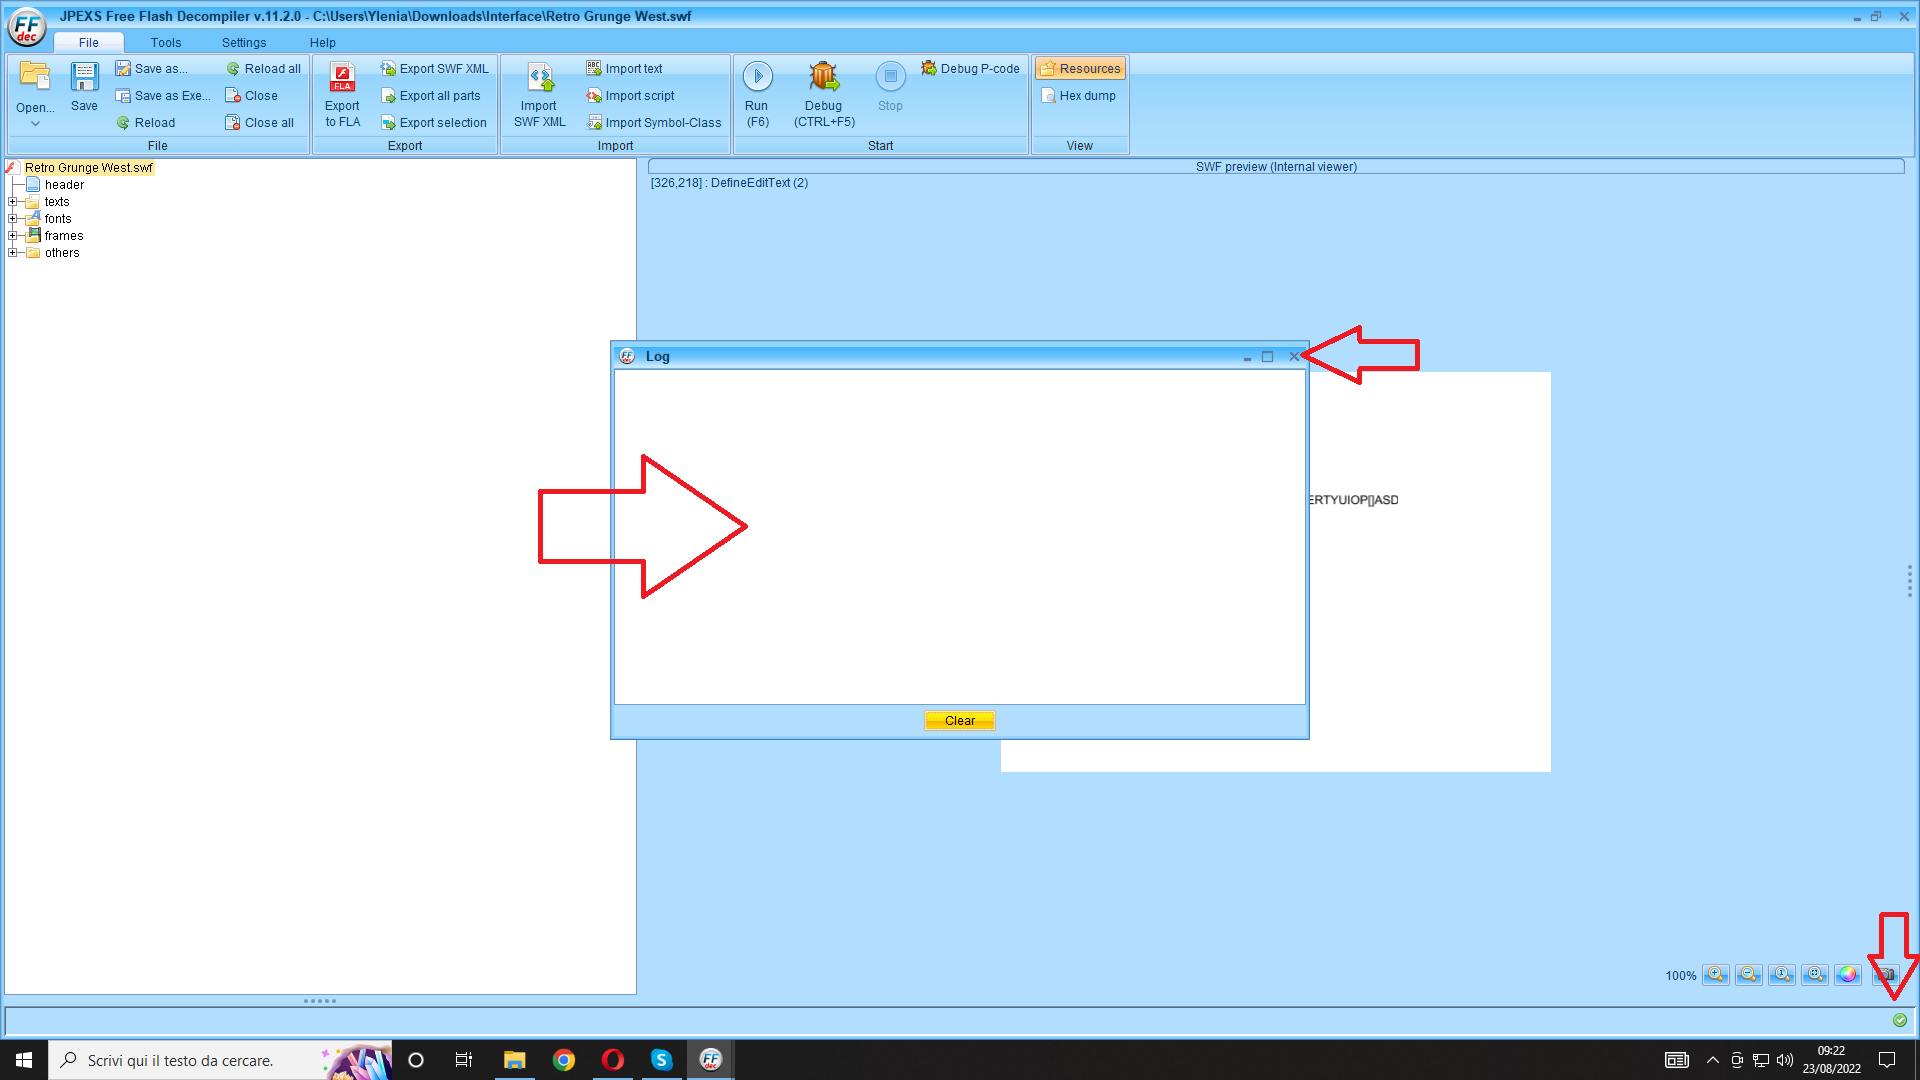Open the Help ribbon tab

pyautogui.click(x=322, y=43)
